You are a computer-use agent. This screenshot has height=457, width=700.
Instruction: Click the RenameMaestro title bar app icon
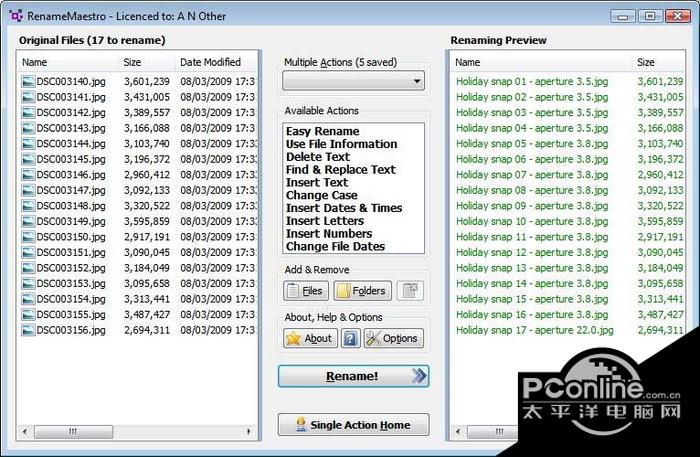pos(16,16)
